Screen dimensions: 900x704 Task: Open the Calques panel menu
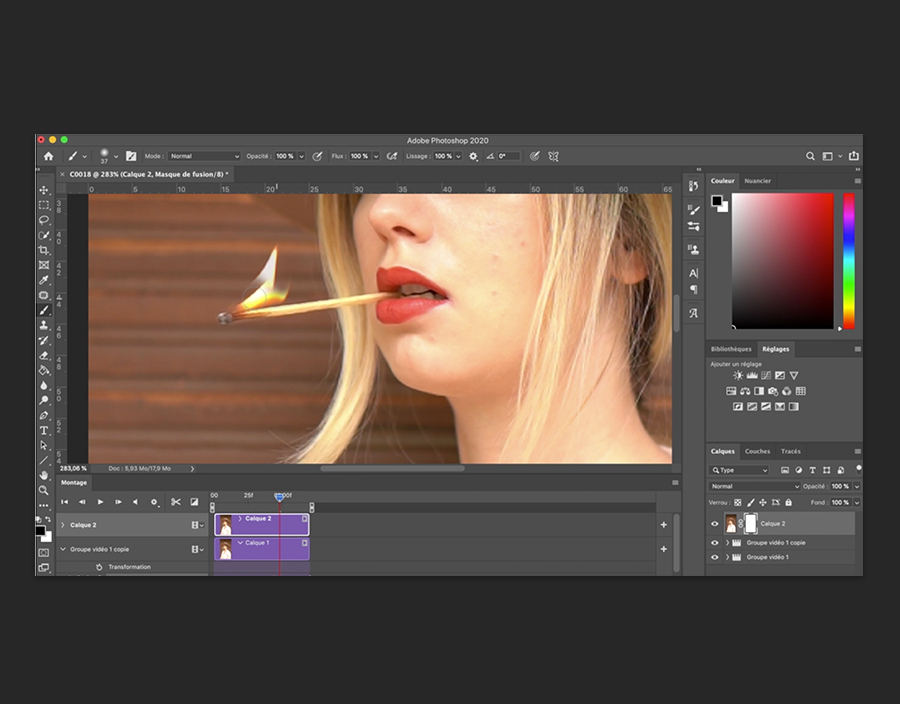click(858, 451)
